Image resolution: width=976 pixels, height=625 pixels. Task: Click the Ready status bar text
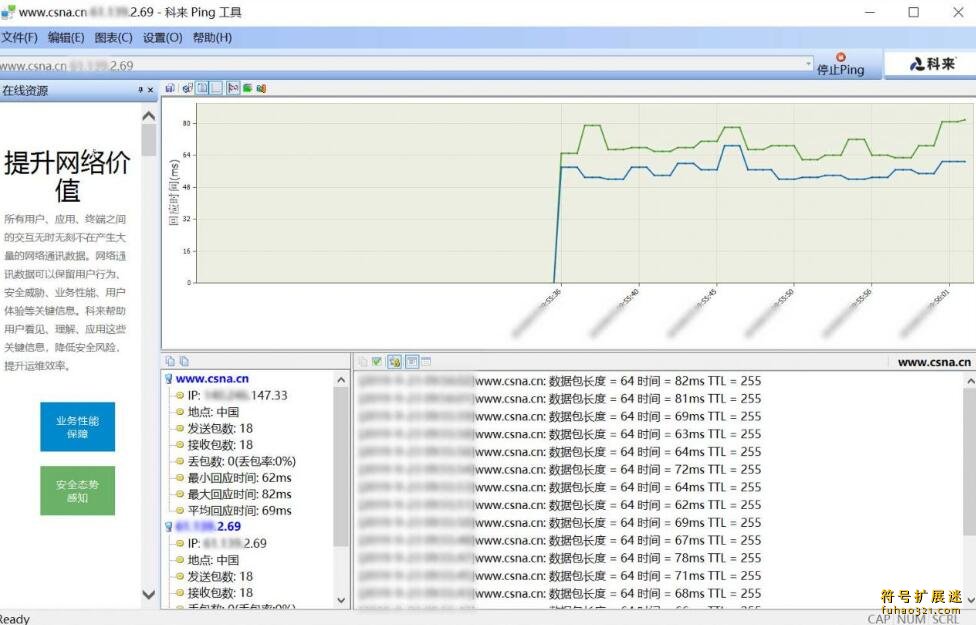14,619
